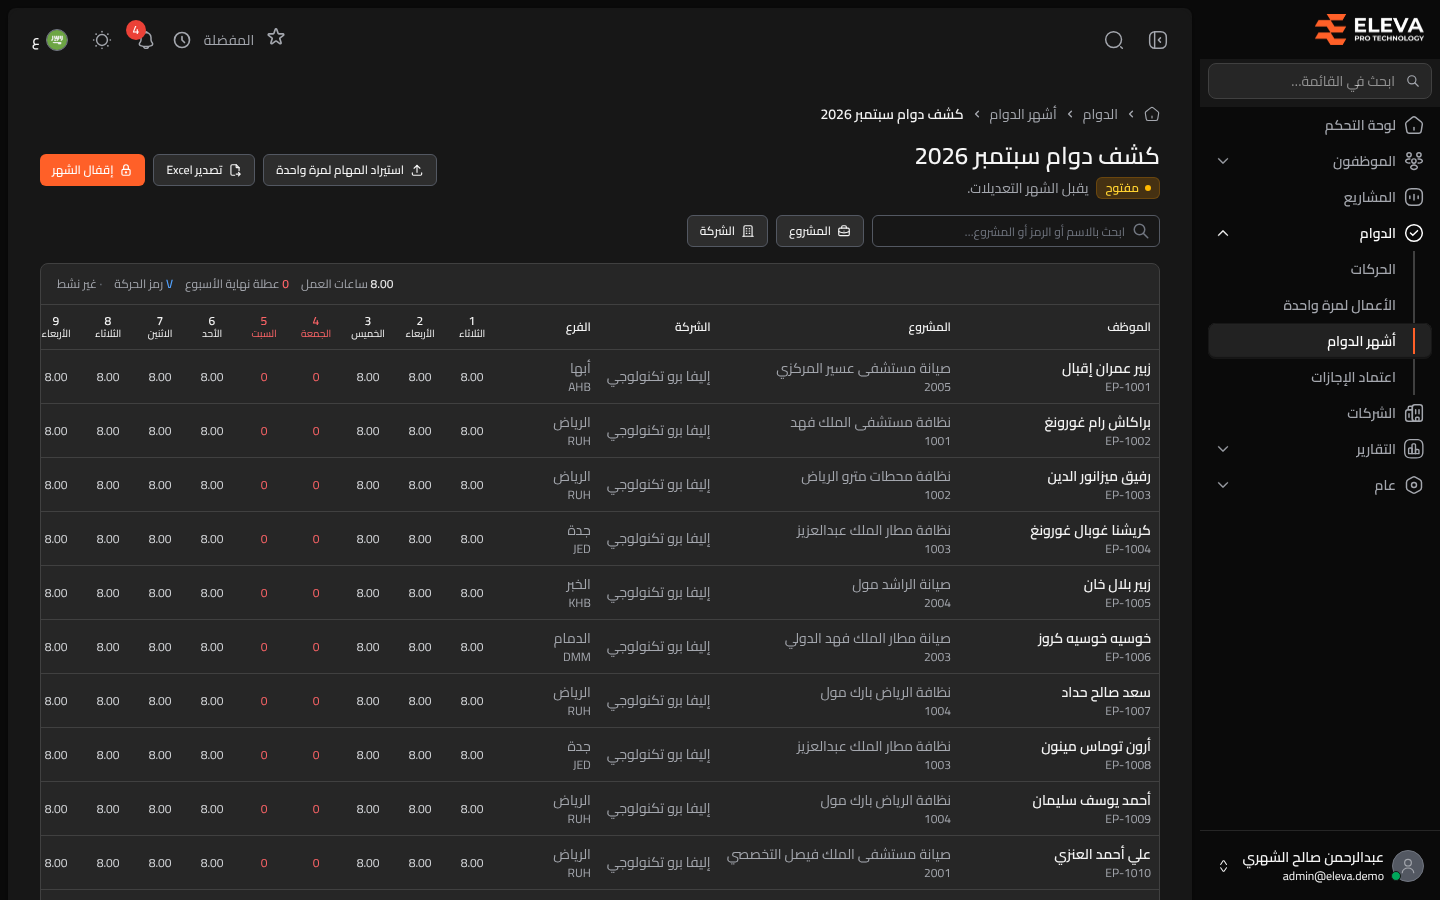1440x900 pixels.
Task: Click the home icon in breadcrumb
Action: [x=1152, y=114]
